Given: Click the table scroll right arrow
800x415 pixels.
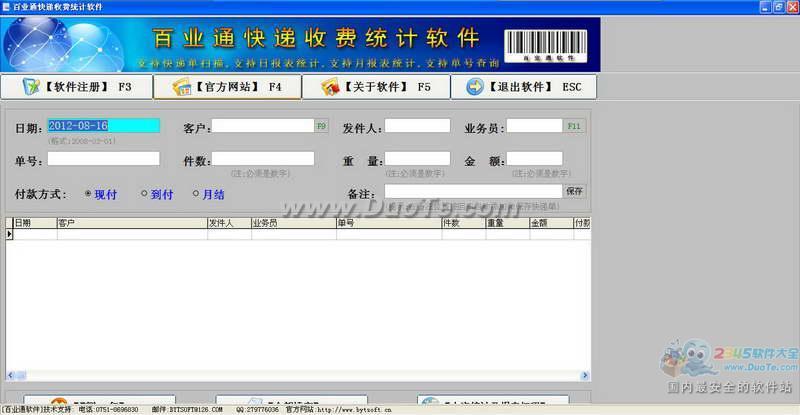Looking at the screenshot, I should pos(585,376).
